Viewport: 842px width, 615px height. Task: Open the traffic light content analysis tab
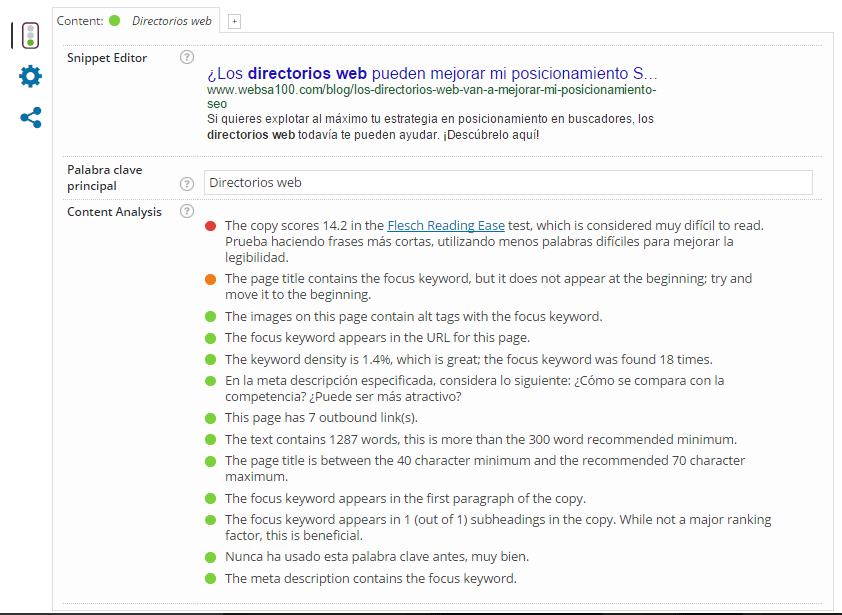pos(31,35)
